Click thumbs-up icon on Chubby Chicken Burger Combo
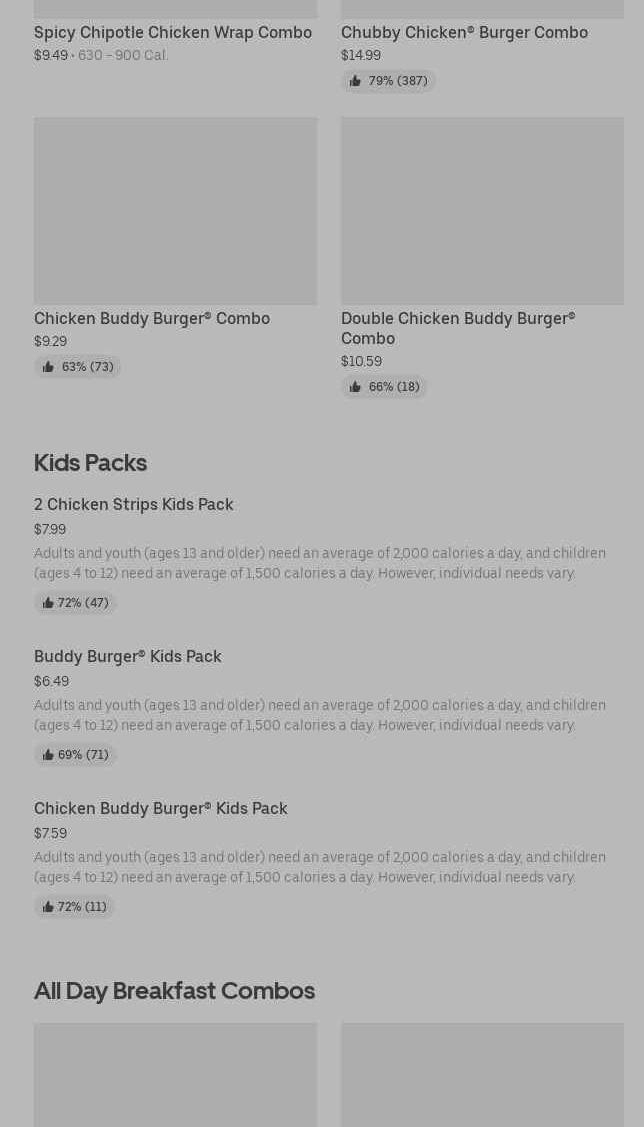The image size is (644, 1127). tap(355, 81)
